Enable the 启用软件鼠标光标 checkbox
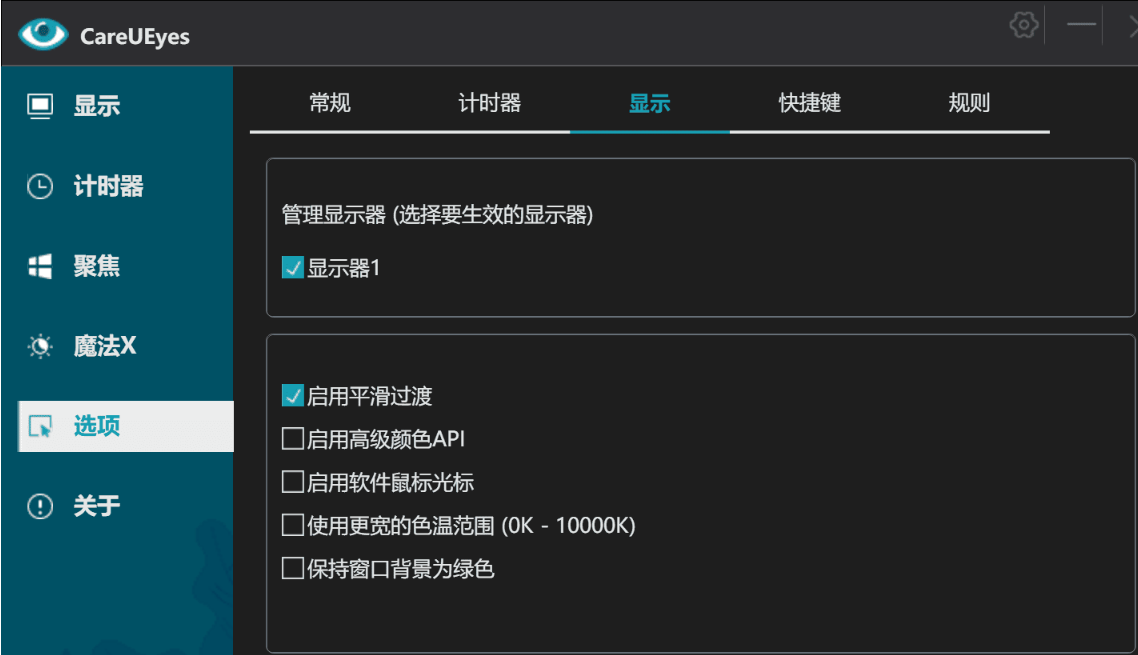Screen dimensions: 1138x655 click(x=293, y=483)
